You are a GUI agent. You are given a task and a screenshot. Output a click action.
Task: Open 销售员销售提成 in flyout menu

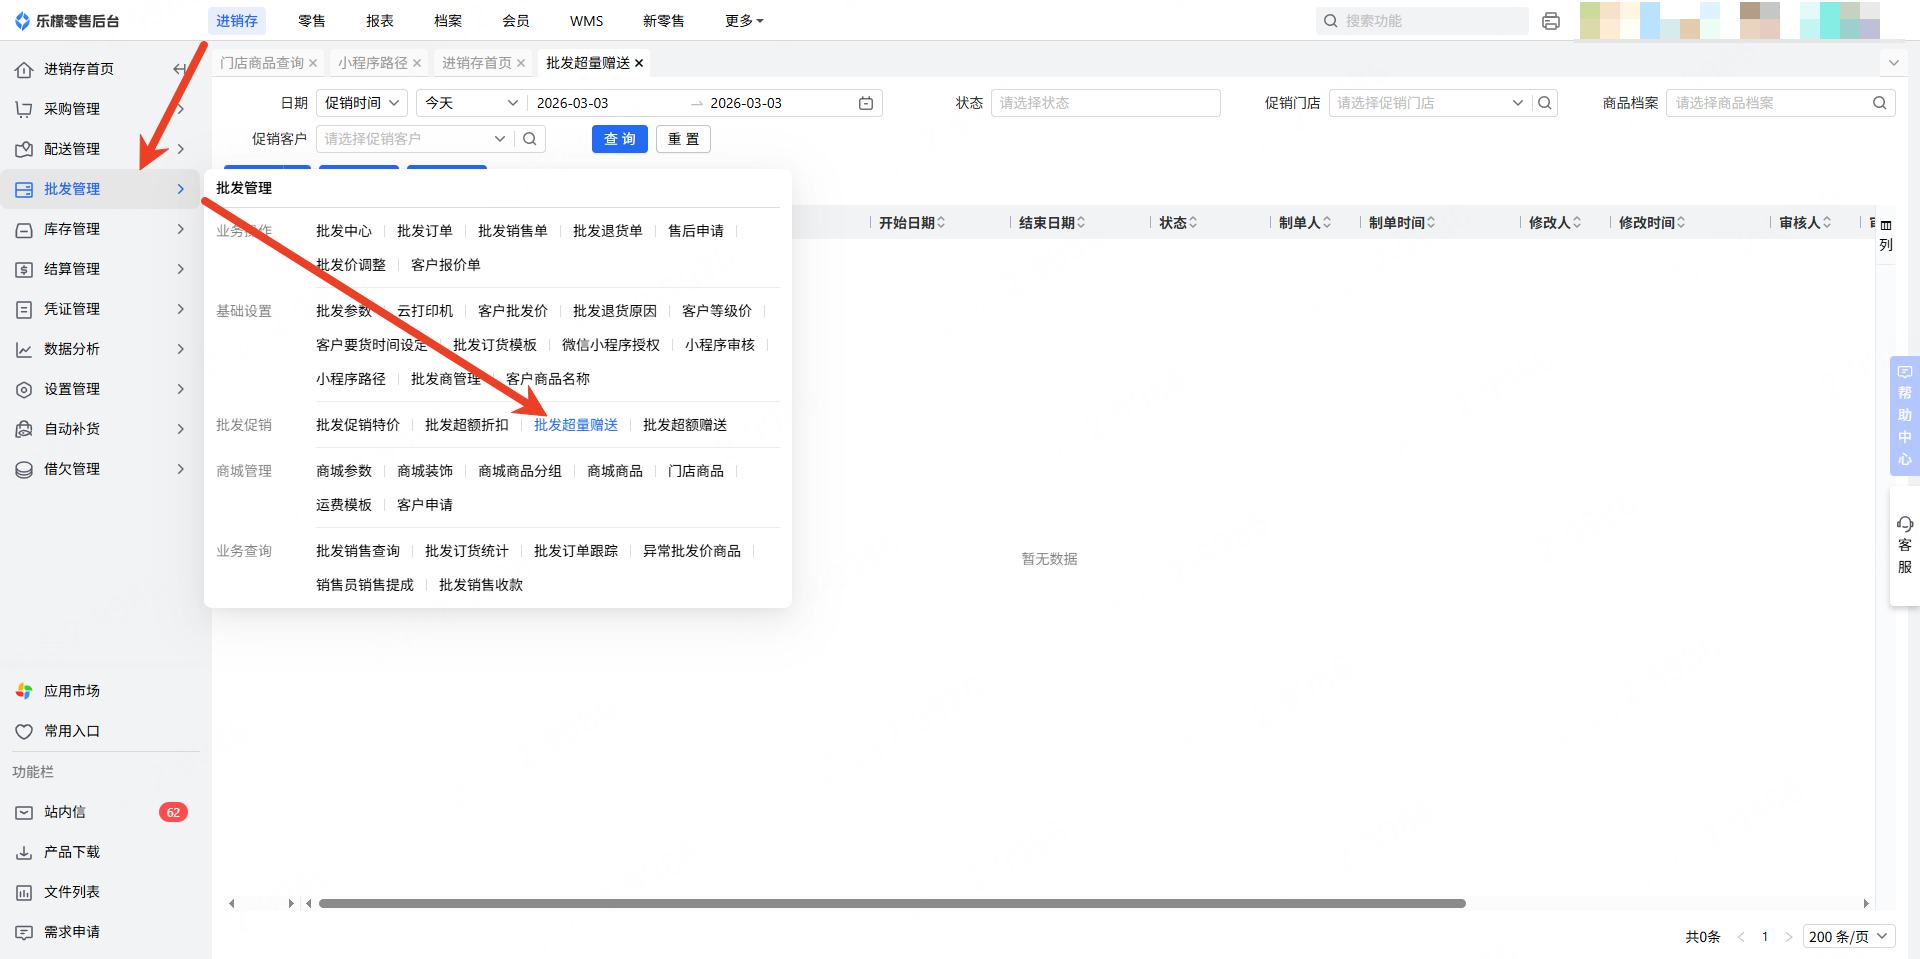(365, 585)
